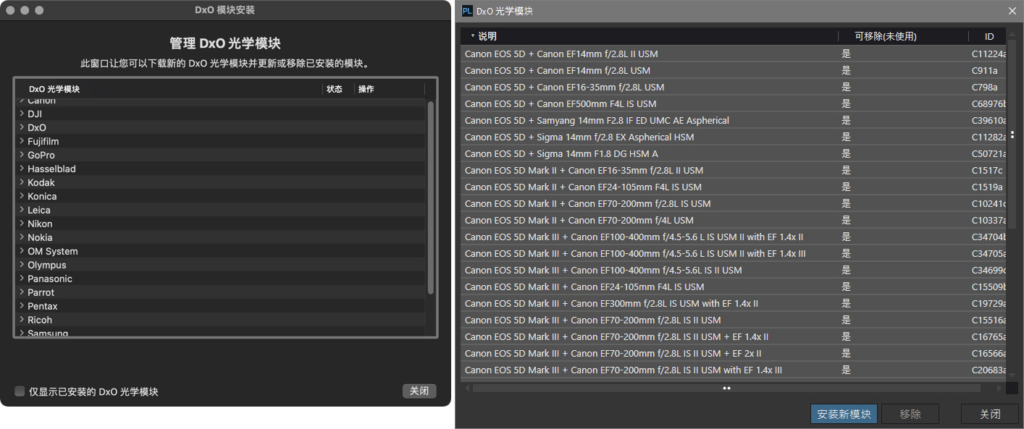The width and height of the screenshot is (1024, 429).
Task: Select 5D Mark II + EF24-105mm F4L IS USM
Action: (735, 187)
